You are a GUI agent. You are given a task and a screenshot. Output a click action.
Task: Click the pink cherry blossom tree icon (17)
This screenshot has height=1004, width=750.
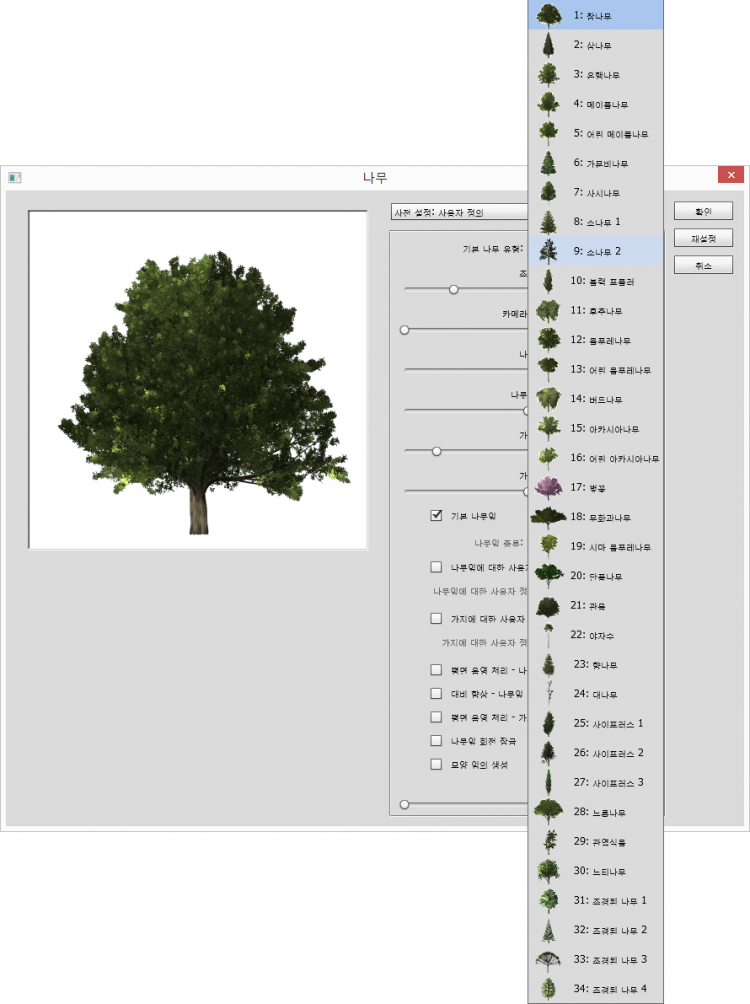[547, 486]
